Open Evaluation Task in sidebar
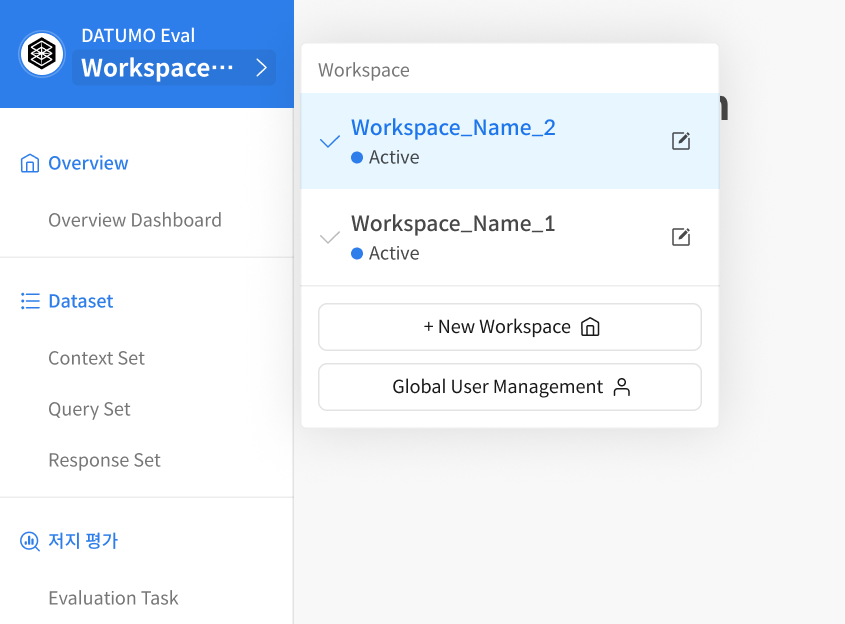This screenshot has width=845, height=624. 113,598
